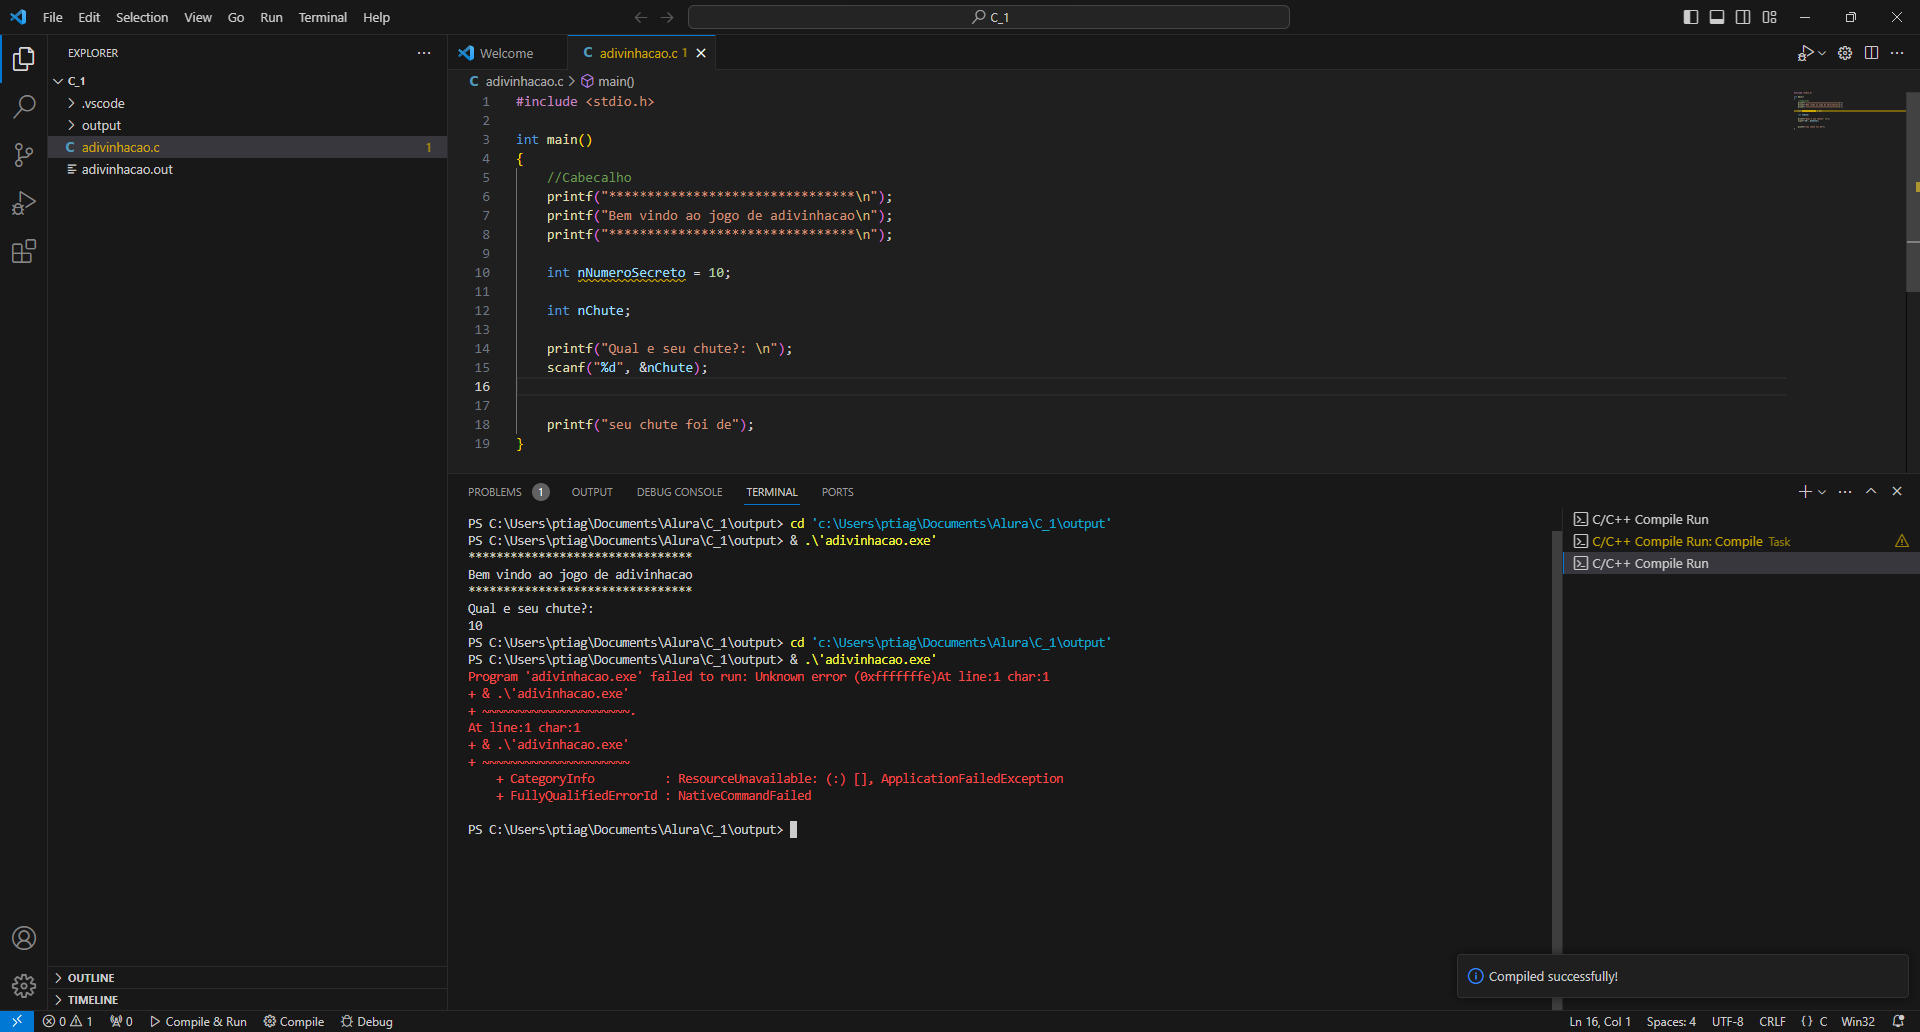Click Win32 configuration in status bar
Screen dimensions: 1920x1032
pos(1858,1021)
